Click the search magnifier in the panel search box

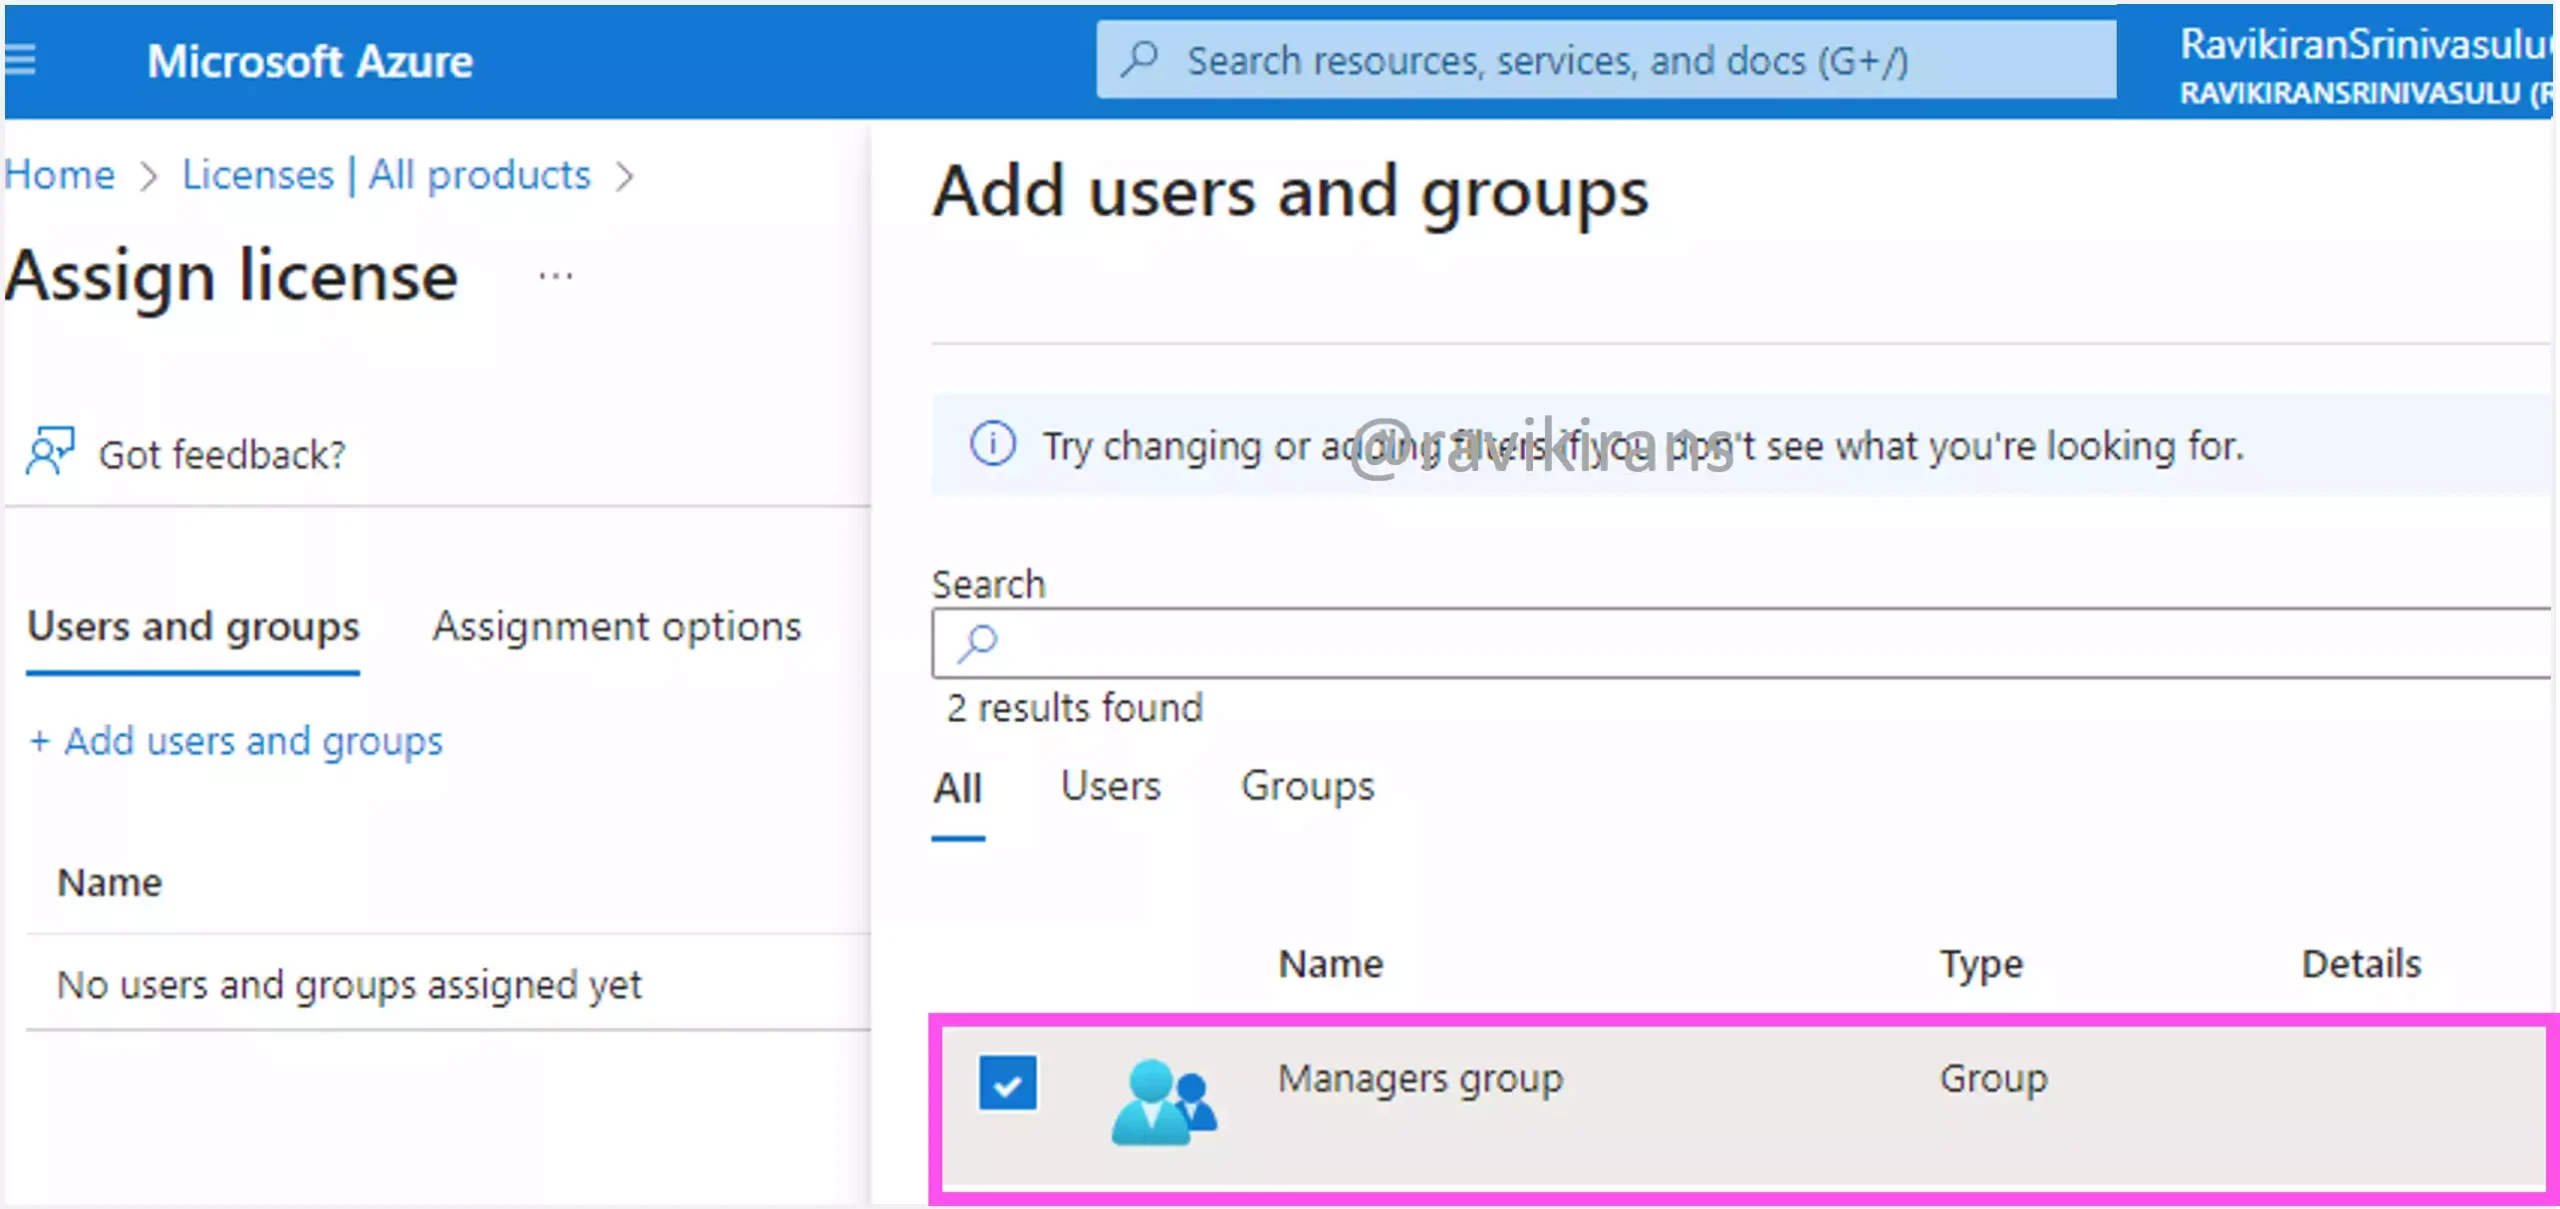tap(977, 643)
